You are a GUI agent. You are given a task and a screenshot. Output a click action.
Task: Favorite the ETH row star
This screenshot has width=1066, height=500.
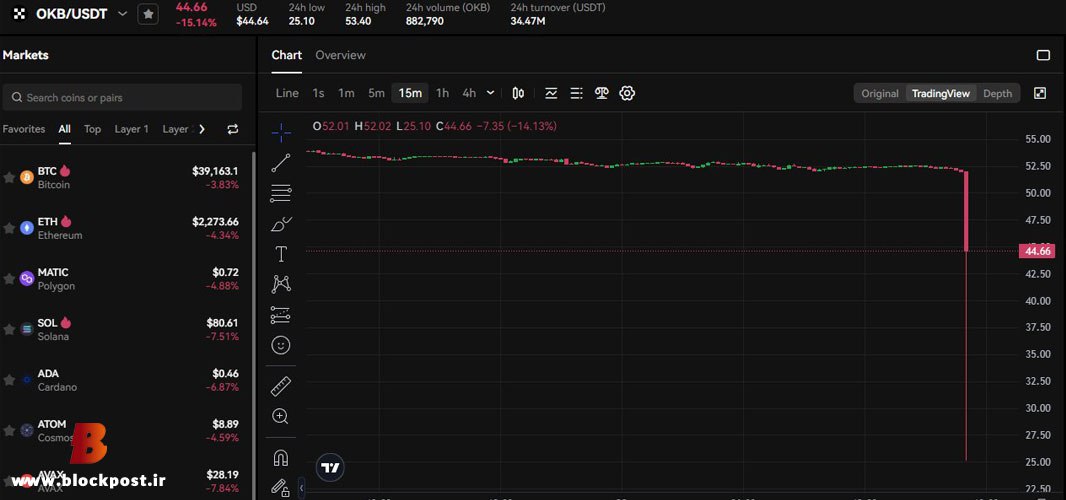(x=9, y=228)
